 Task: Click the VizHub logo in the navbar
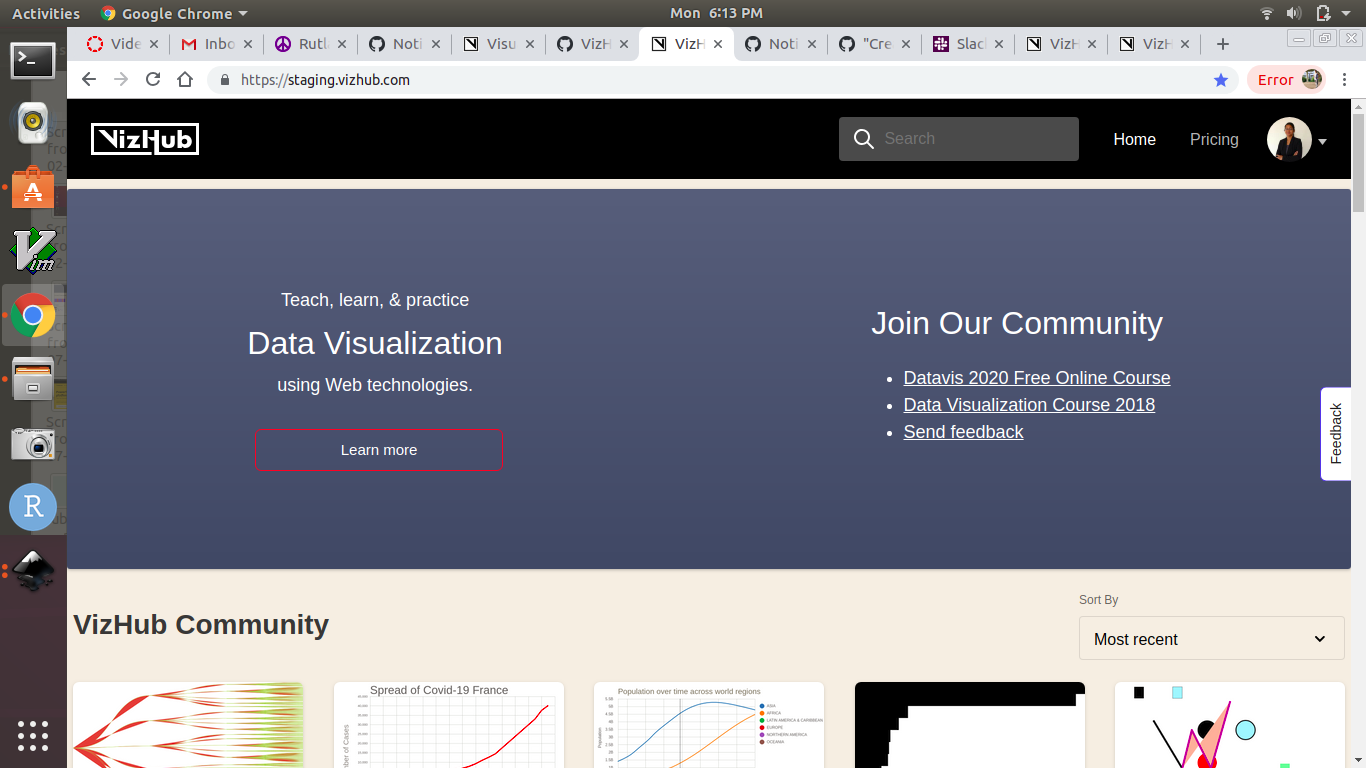pyautogui.click(x=144, y=138)
